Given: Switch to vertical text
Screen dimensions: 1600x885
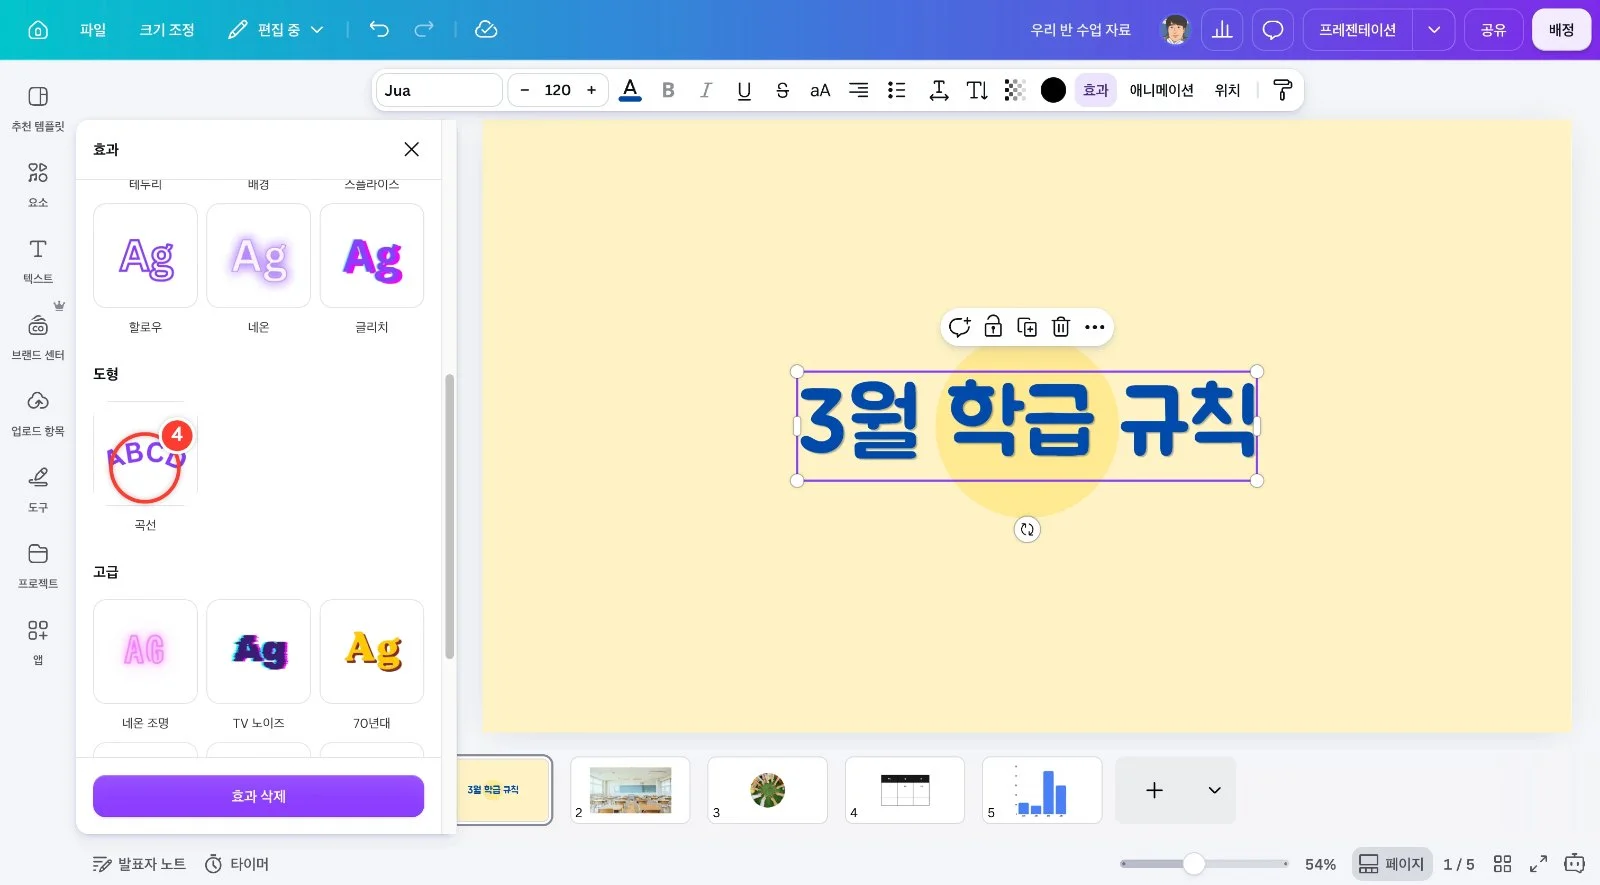Looking at the screenshot, I should tap(977, 90).
